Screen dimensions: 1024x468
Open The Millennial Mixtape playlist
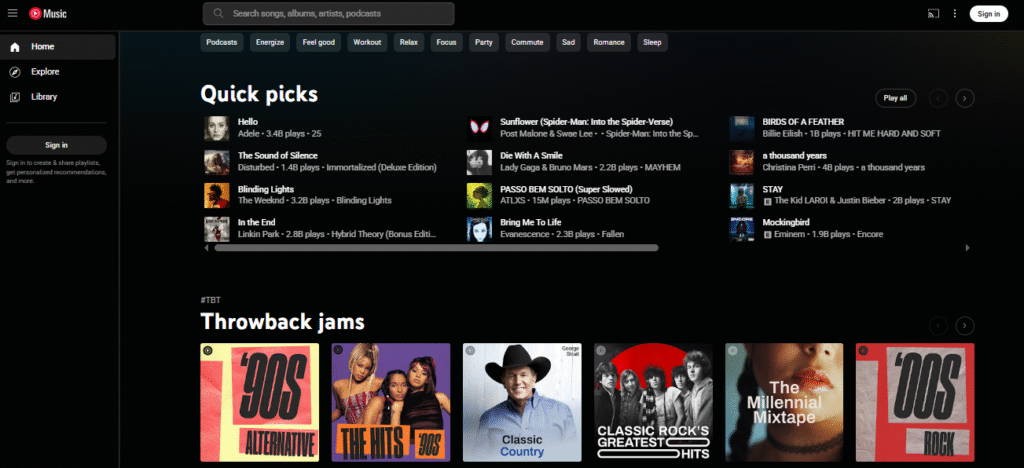tap(784, 402)
